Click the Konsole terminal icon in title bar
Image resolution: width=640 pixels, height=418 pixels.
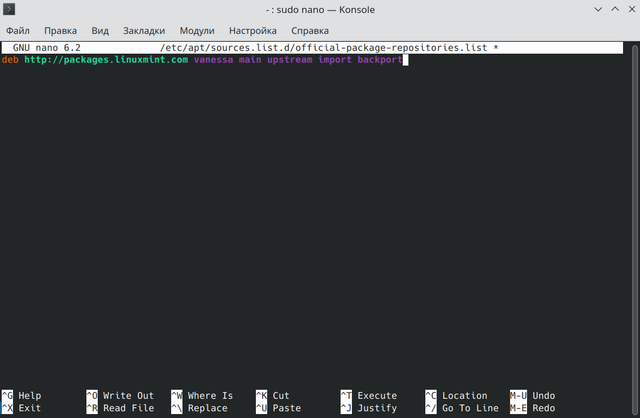pyautogui.click(x=9, y=9)
